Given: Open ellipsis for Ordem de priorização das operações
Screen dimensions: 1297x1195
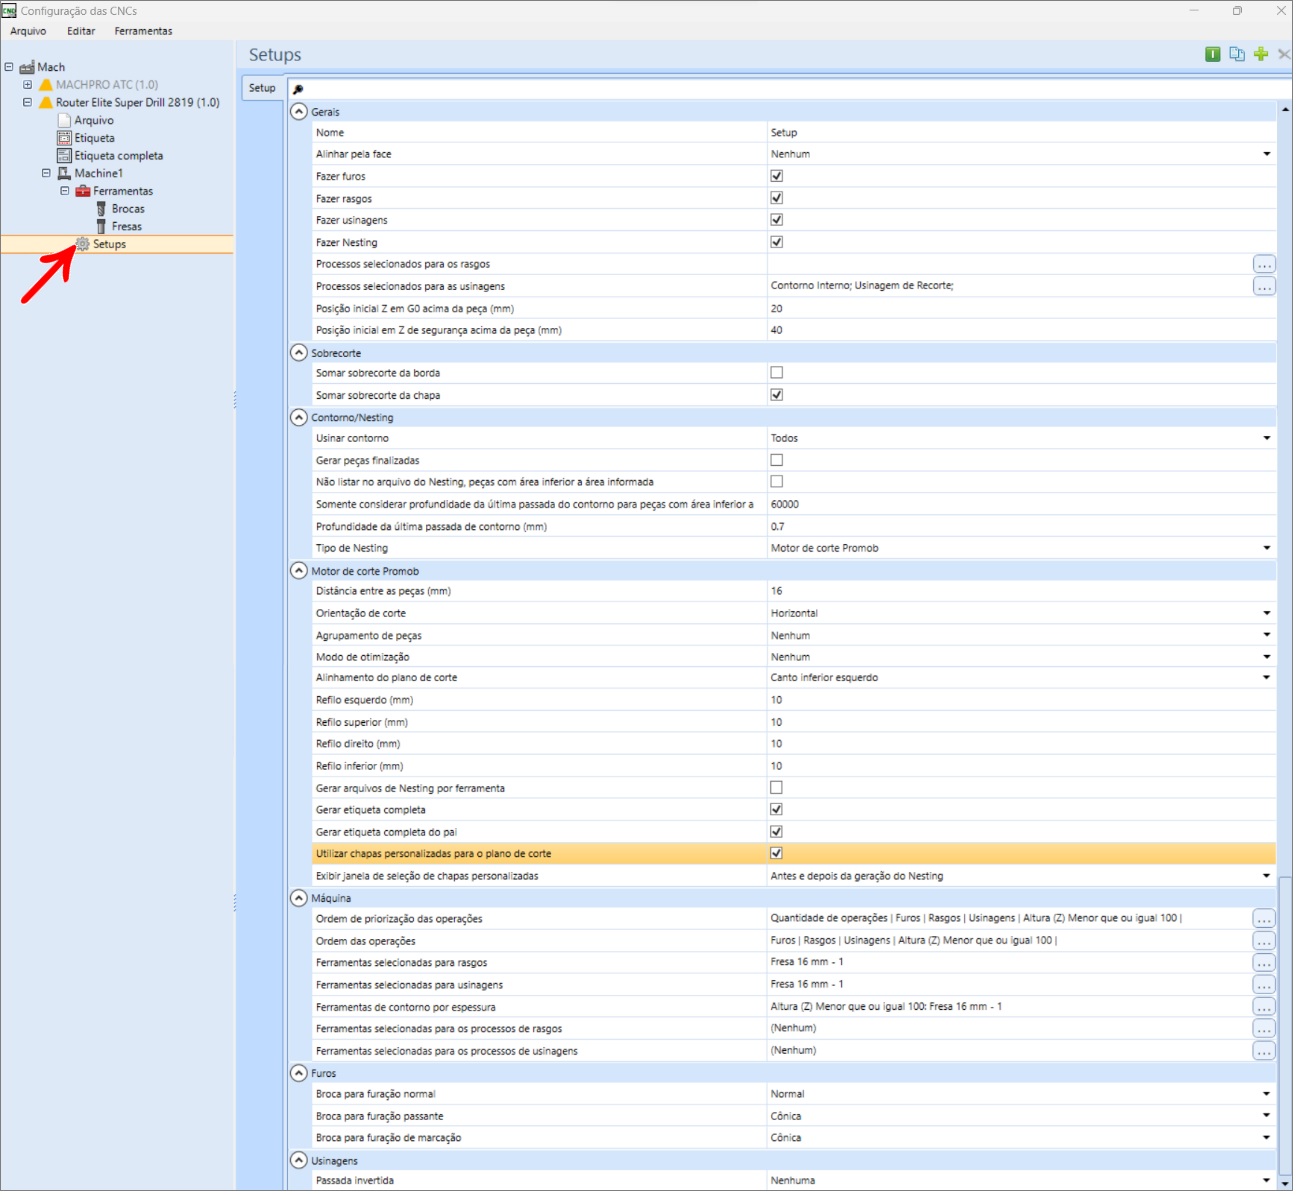Looking at the screenshot, I should coord(1264,918).
